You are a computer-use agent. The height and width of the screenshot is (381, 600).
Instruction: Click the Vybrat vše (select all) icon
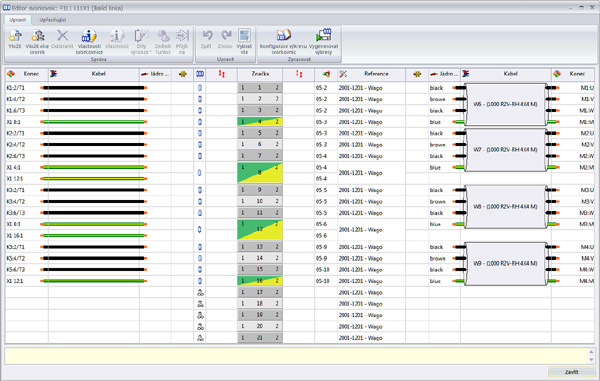click(244, 35)
